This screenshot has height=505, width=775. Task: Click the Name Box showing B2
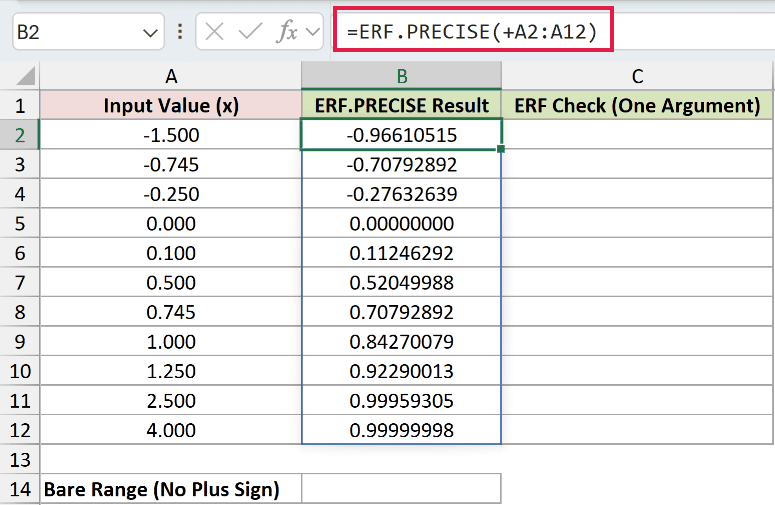click(x=88, y=32)
